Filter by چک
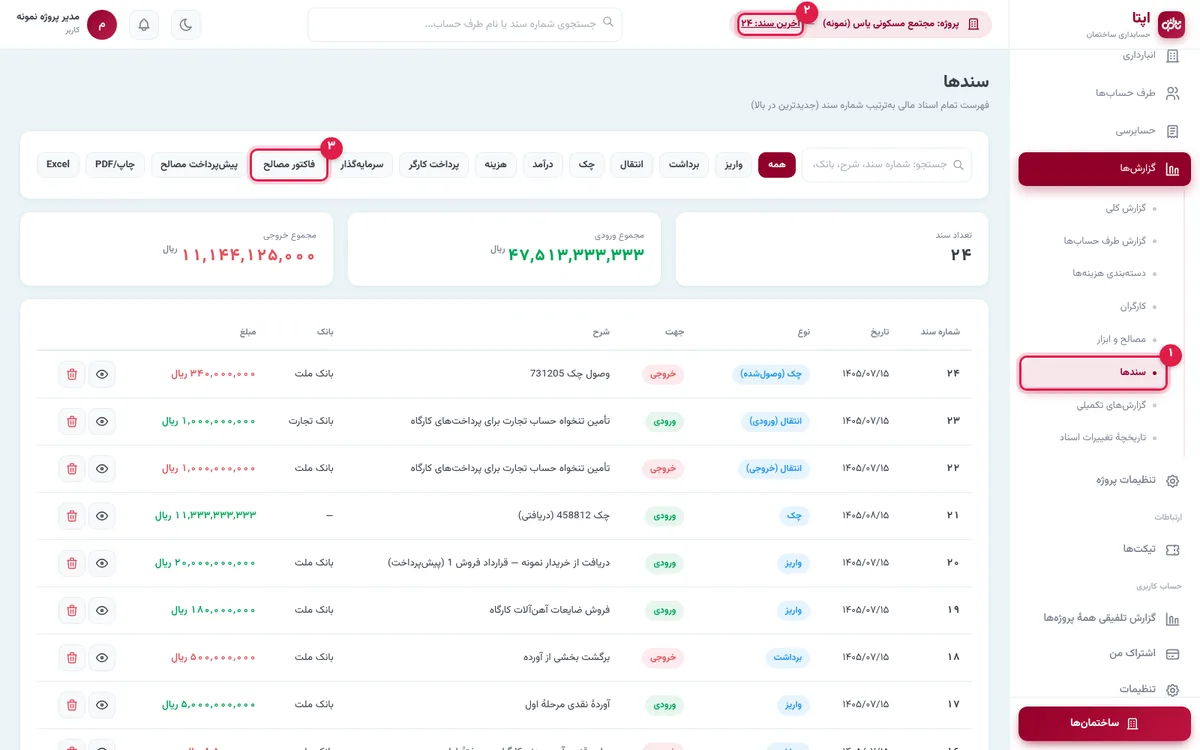Screen dimensions: 1200x750 point(587,165)
